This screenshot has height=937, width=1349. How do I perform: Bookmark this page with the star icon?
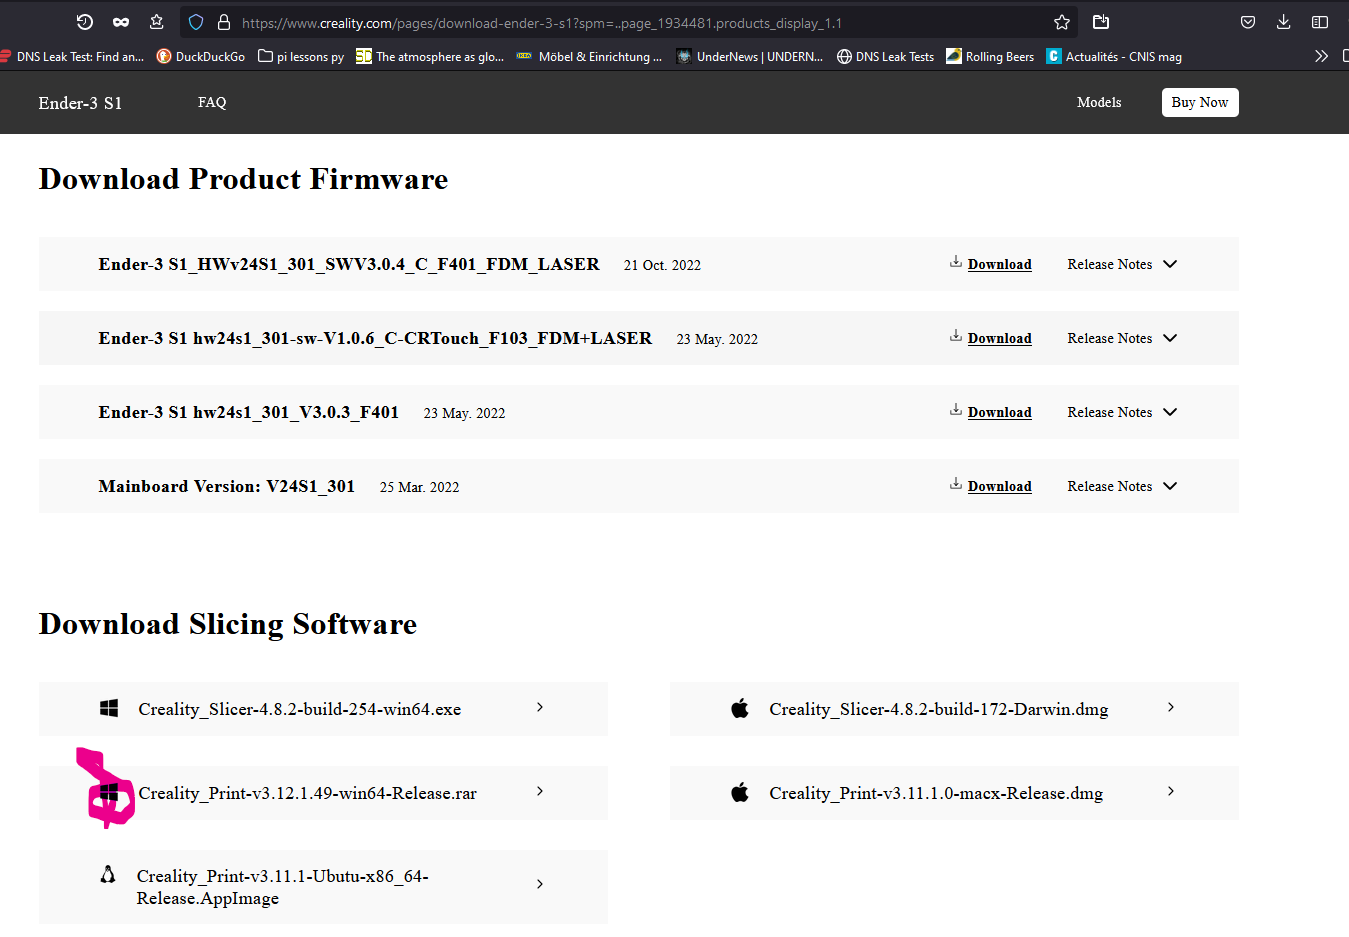[1062, 22]
